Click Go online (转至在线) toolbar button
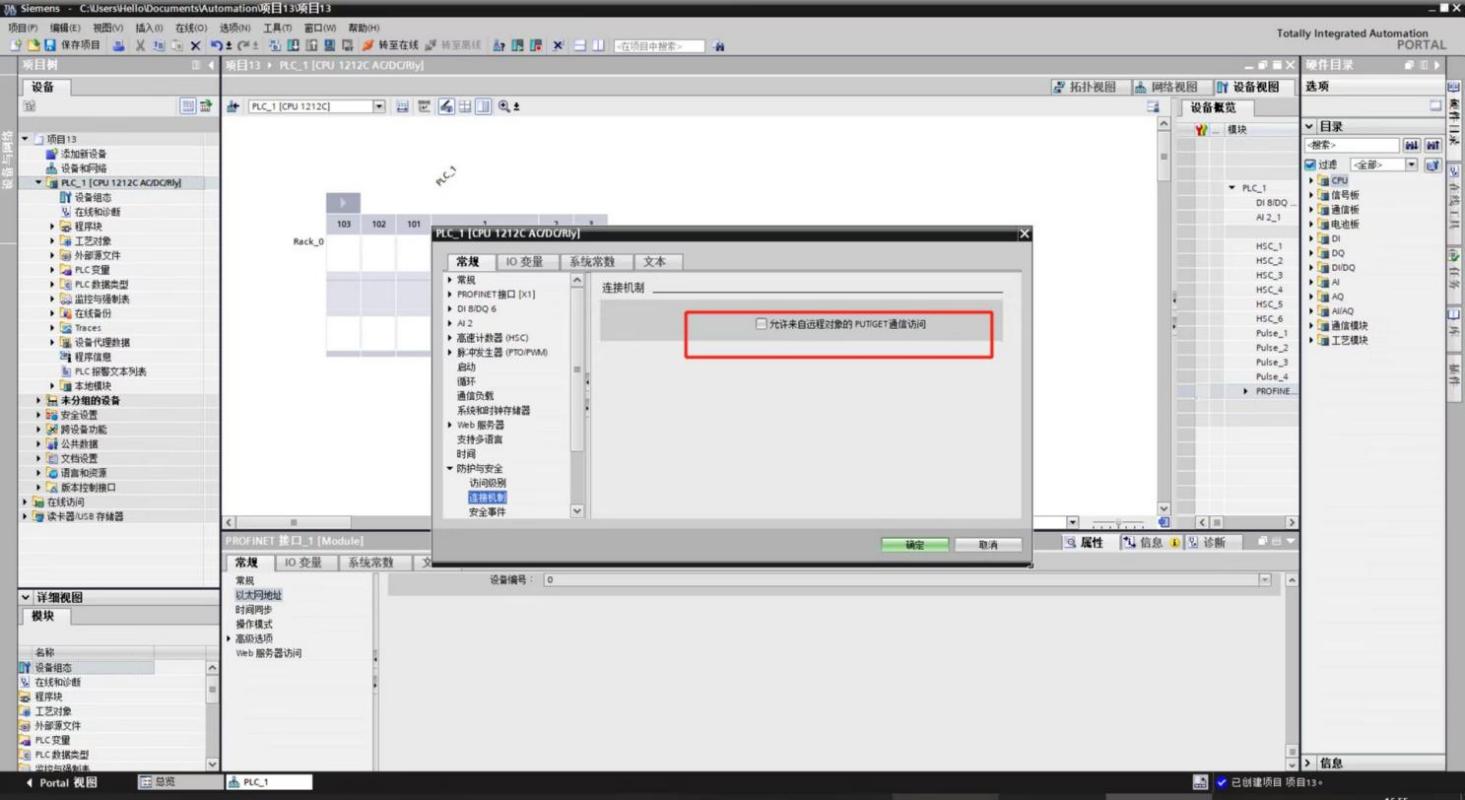Screen dimensions: 1465x800 pos(390,45)
